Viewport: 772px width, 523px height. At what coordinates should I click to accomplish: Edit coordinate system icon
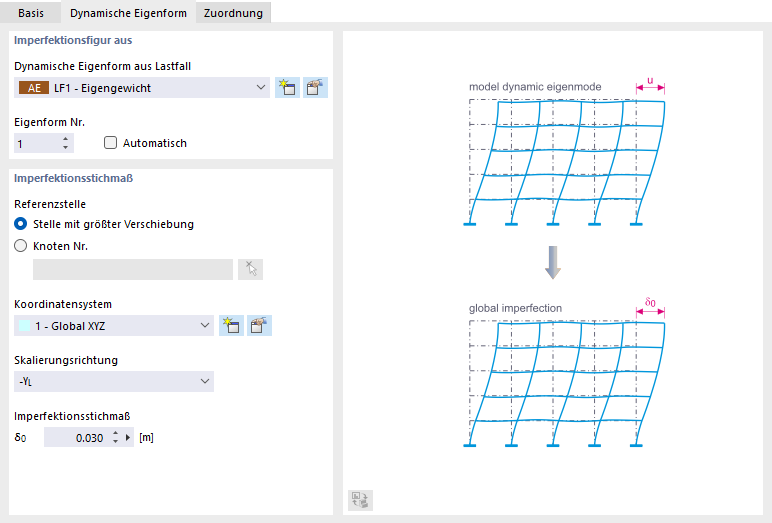click(260, 325)
